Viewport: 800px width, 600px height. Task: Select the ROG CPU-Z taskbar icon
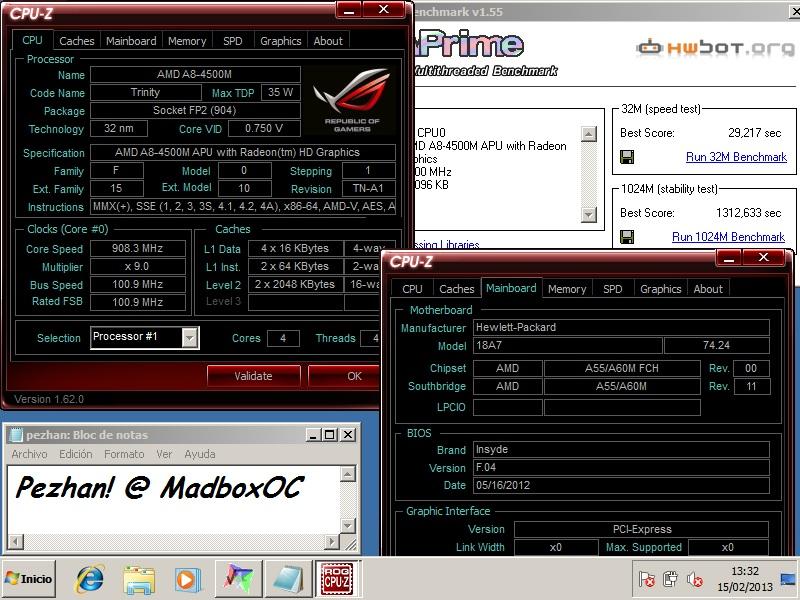tap(338, 579)
